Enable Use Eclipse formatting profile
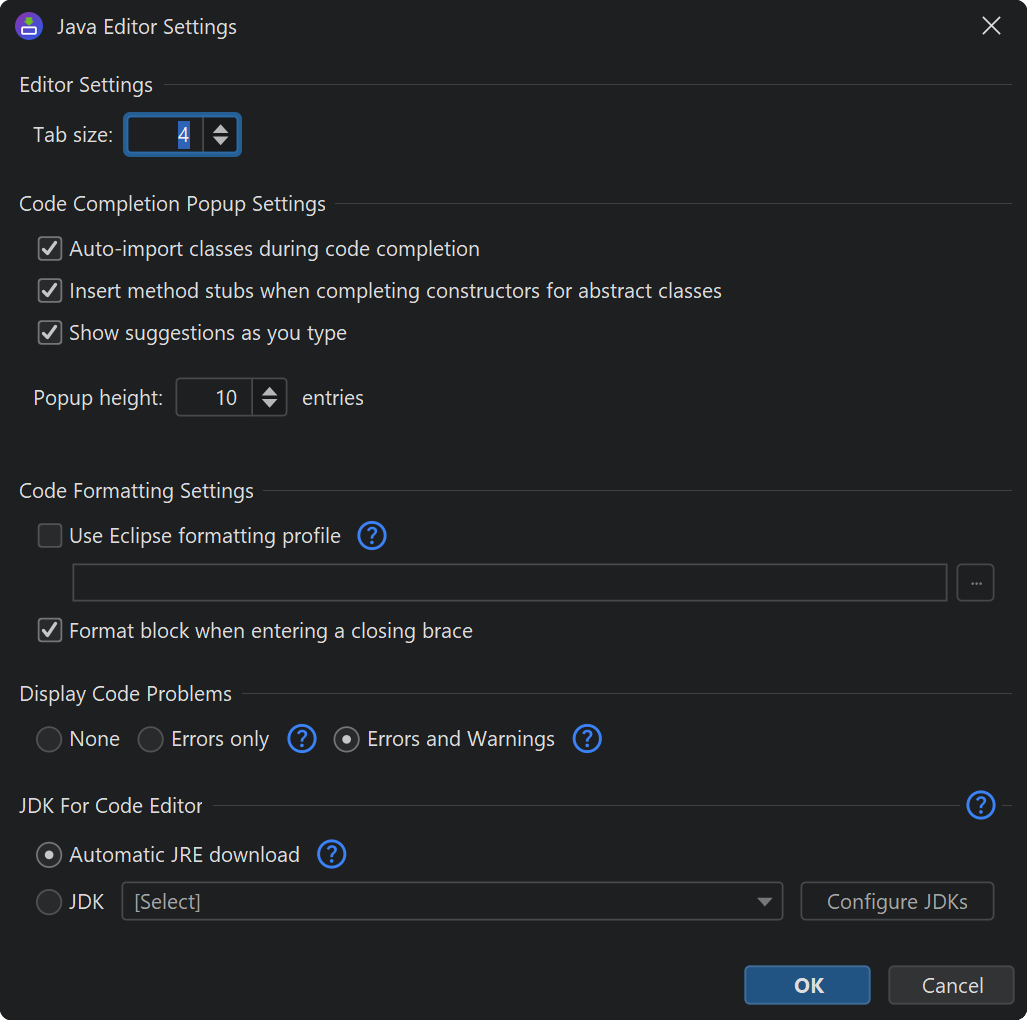 click(x=50, y=536)
